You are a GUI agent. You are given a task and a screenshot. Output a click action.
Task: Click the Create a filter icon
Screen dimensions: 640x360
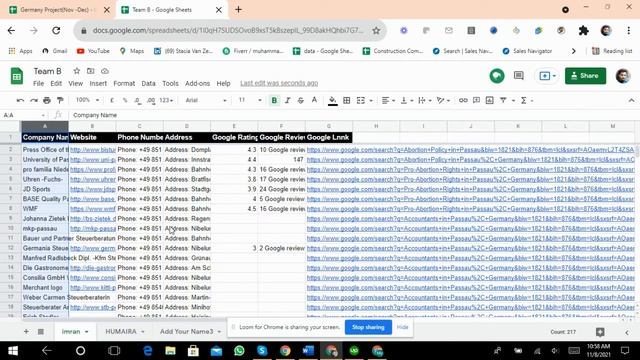(503, 100)
